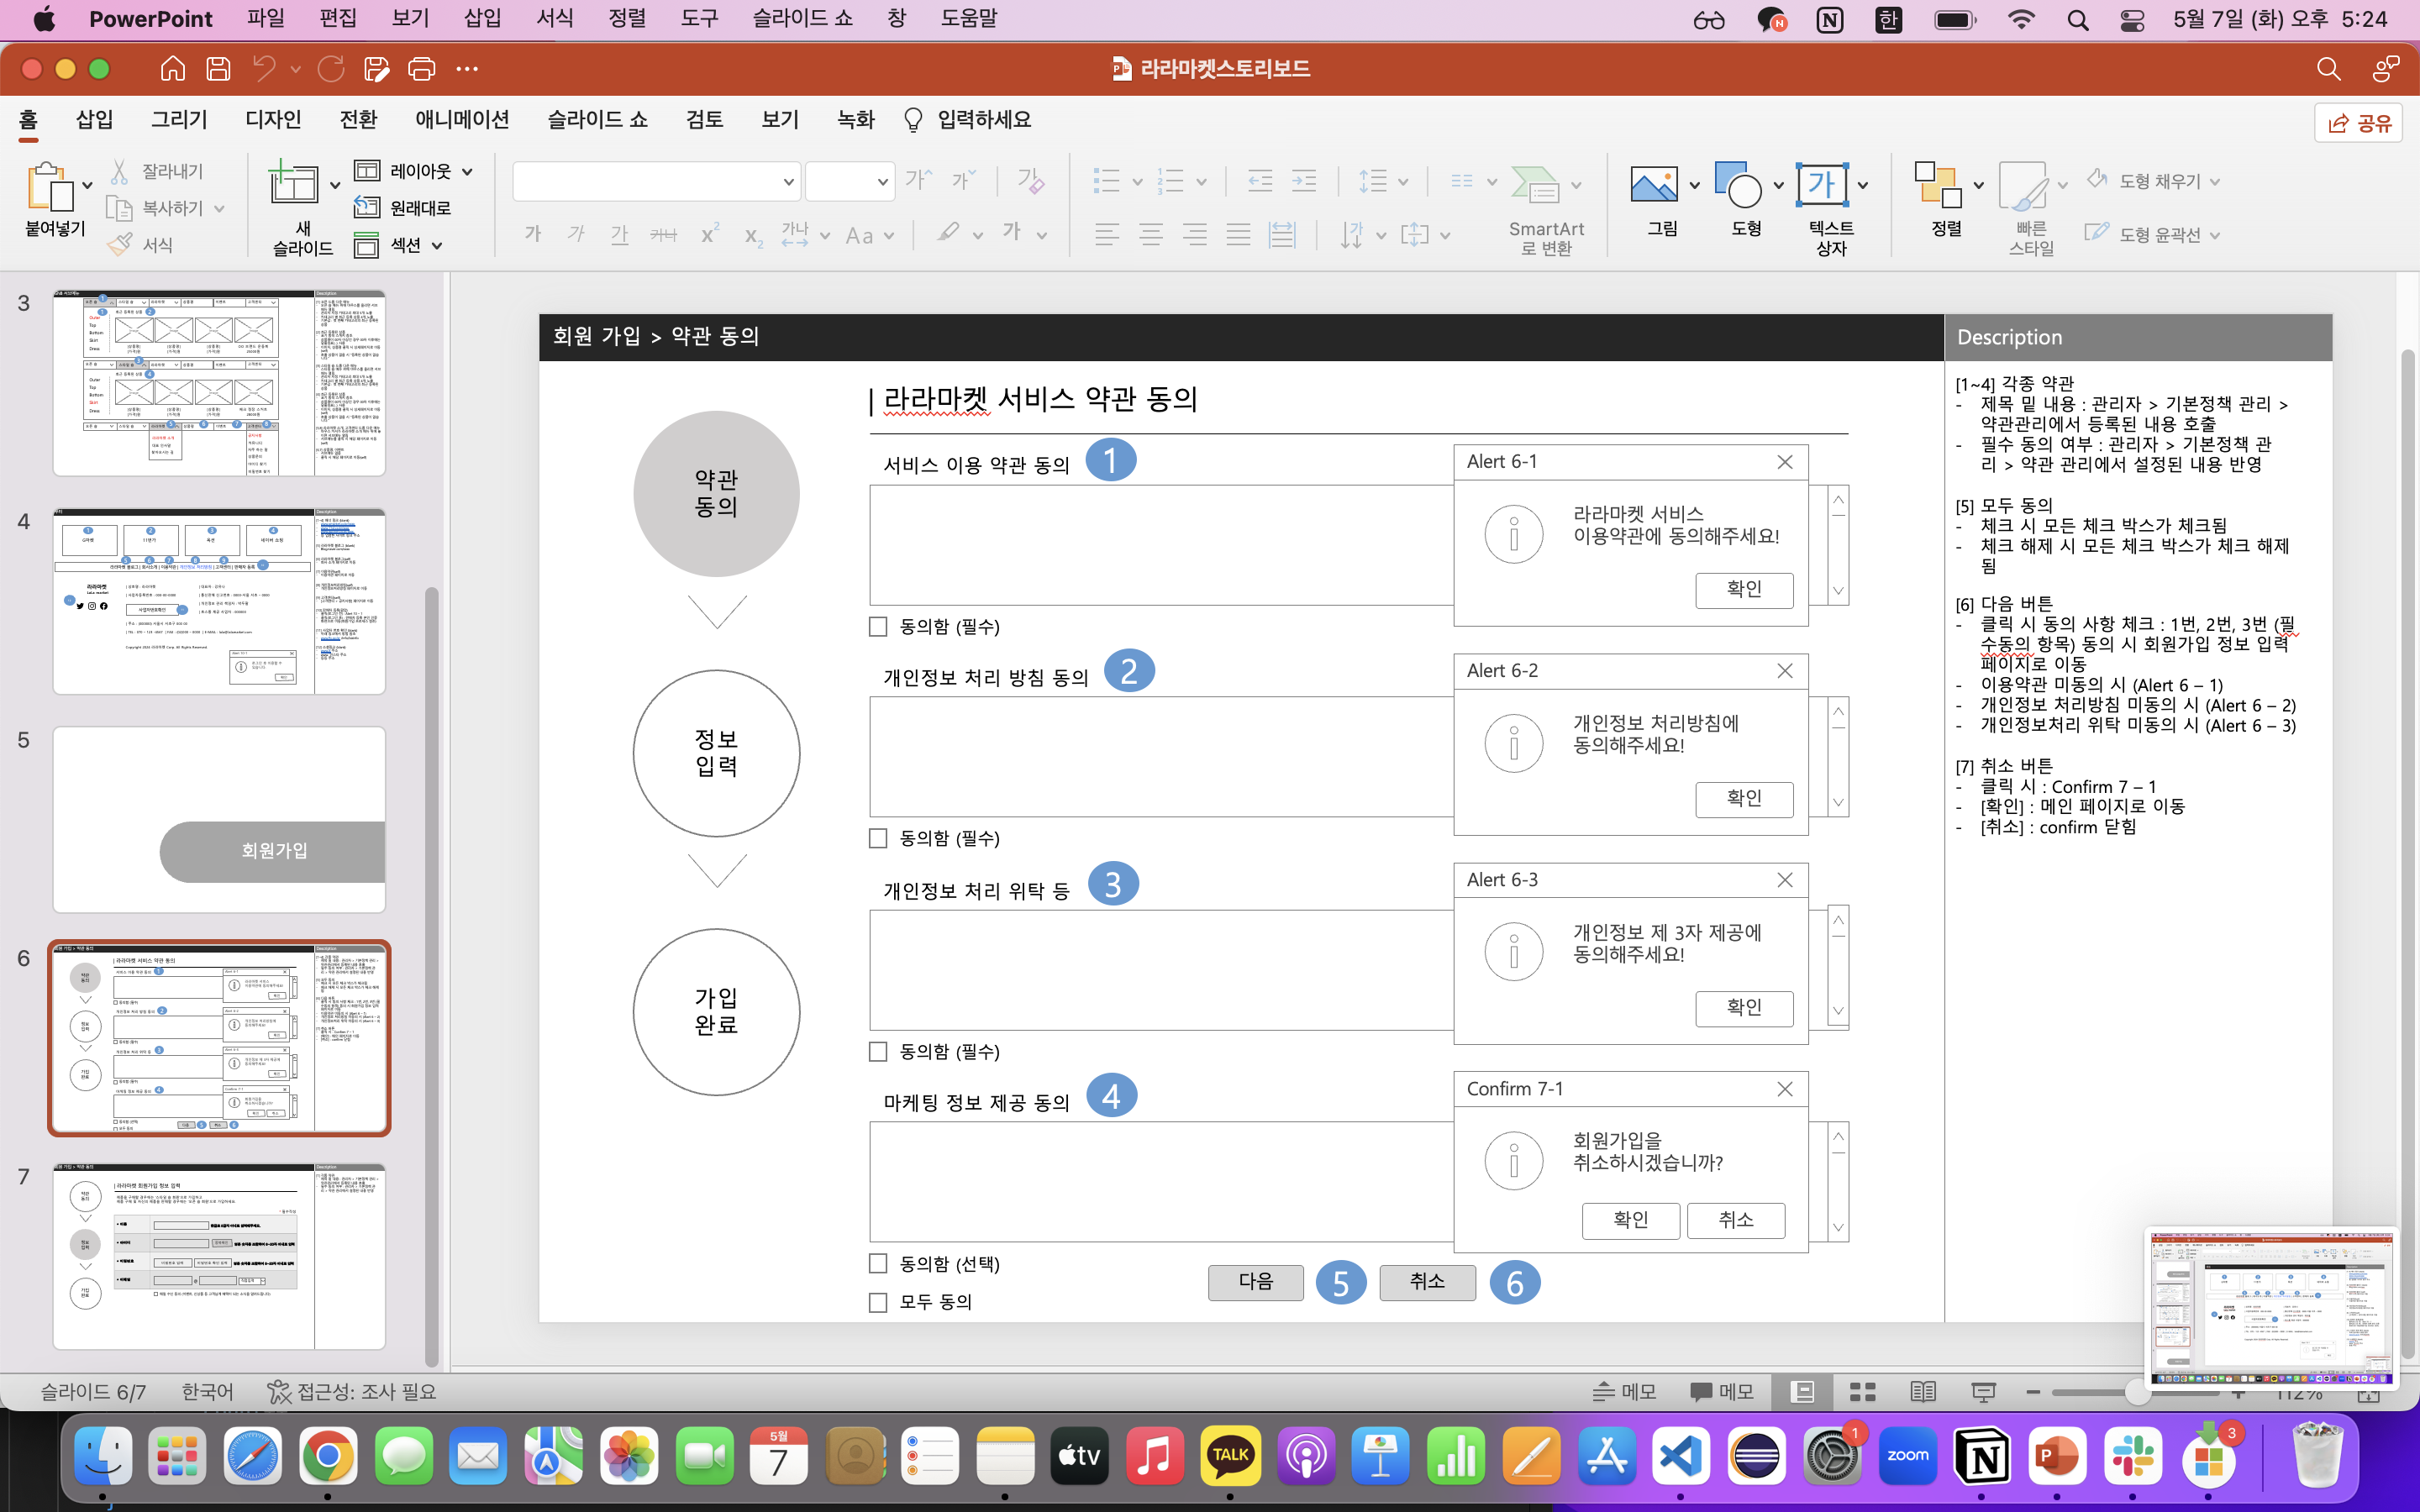Expand the undo history dropdown arrow
Screen dimensions: 2420x1512
(x=295, y=69)
